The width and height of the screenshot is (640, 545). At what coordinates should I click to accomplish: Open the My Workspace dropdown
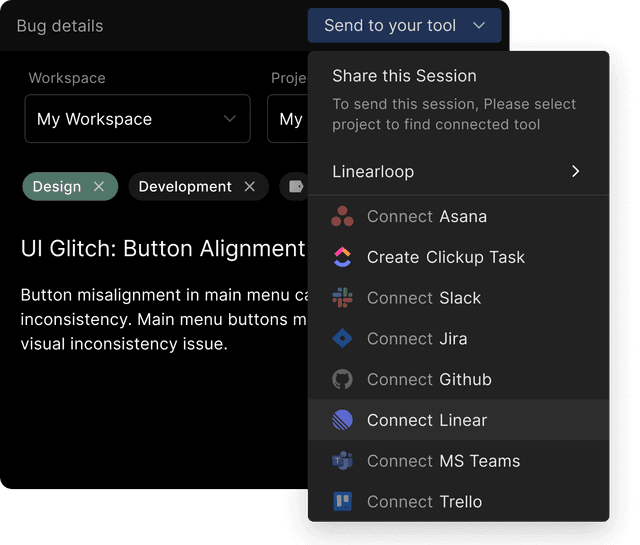coord(138,119)
